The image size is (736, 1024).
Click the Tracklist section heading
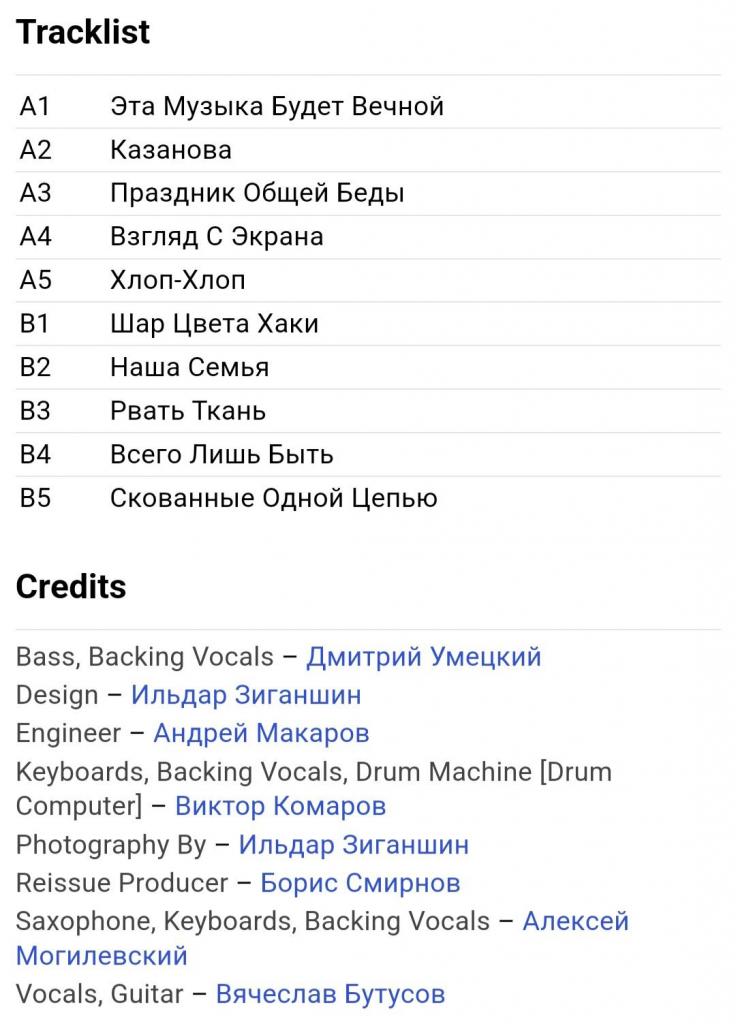pyautogui.click(x=83, y=32)
